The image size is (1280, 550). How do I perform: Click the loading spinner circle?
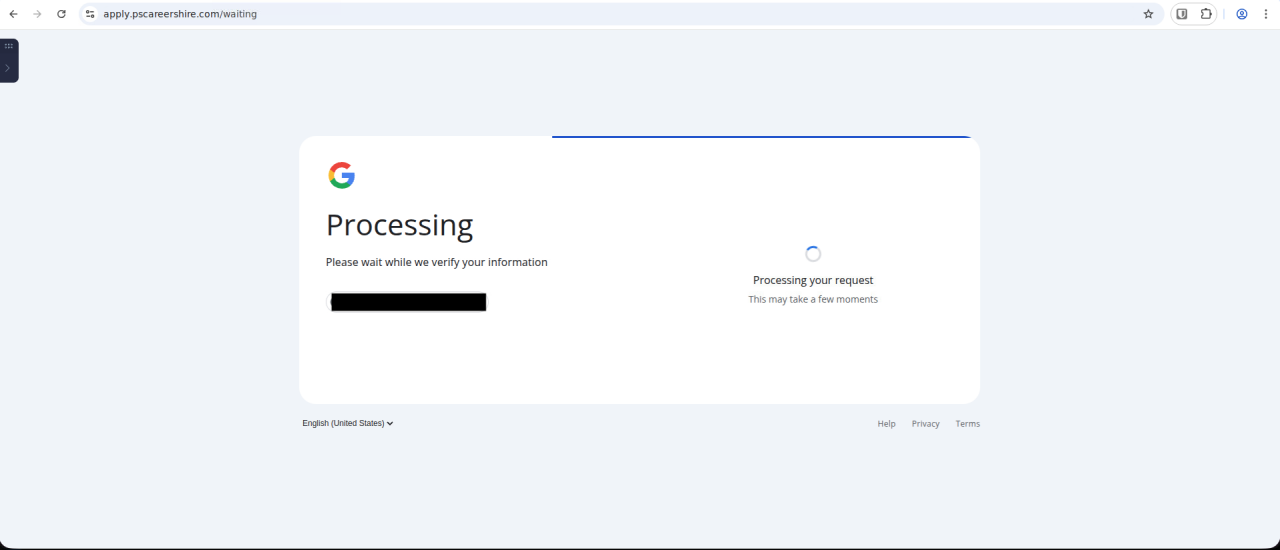pos(813,254)
